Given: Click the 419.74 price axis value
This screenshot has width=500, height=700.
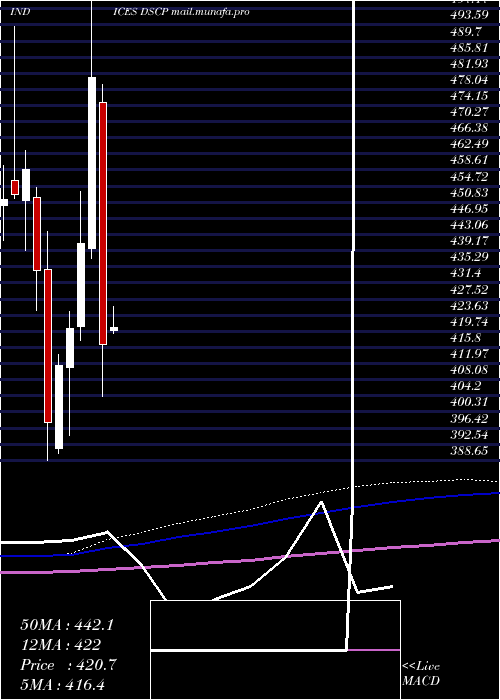Looking at the screenshot, I should pyautogui.click(x=469, y=321).
